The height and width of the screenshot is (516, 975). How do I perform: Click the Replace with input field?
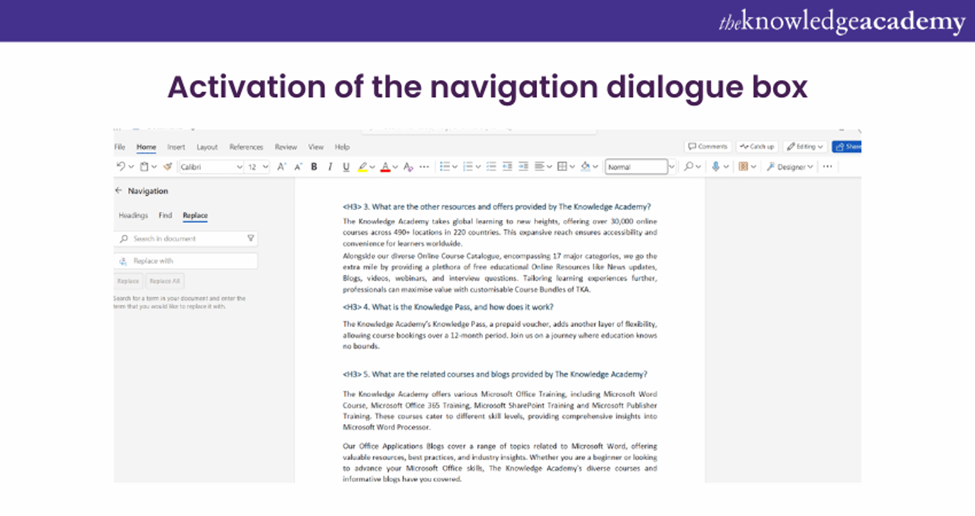click(x=186, y=261)
